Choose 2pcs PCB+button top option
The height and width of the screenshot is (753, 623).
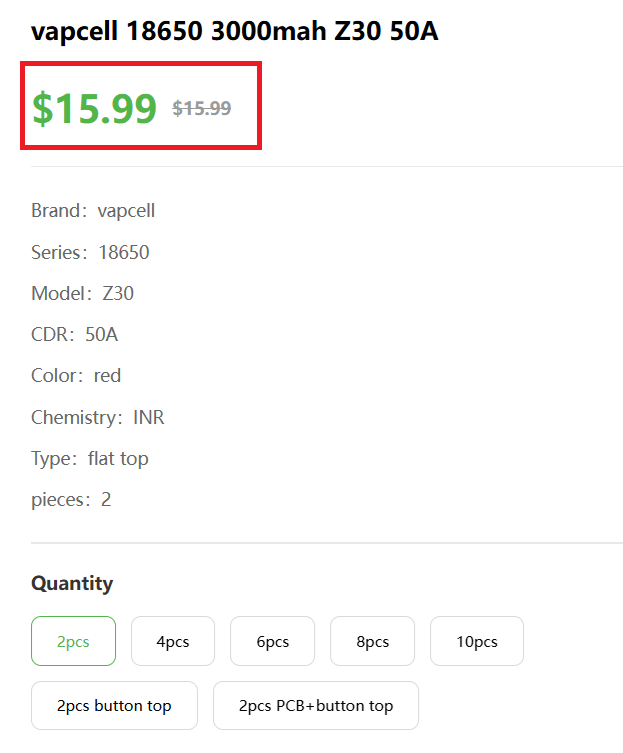pos(315,705)
